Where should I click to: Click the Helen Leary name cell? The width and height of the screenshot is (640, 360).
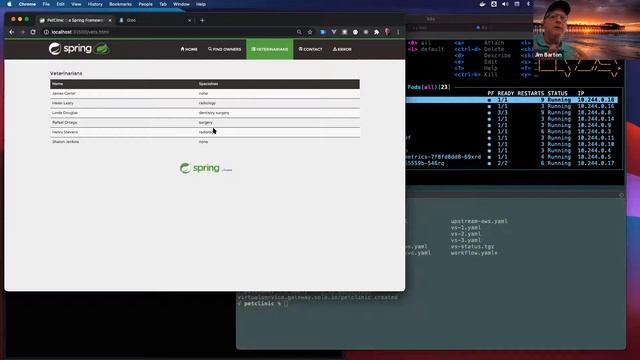click(63, 103)
